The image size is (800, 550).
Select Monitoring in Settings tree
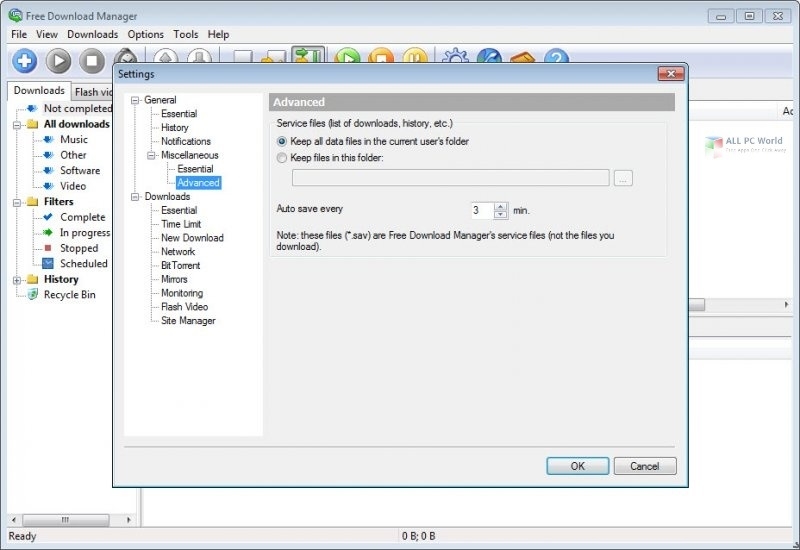(x=182, y=293)
